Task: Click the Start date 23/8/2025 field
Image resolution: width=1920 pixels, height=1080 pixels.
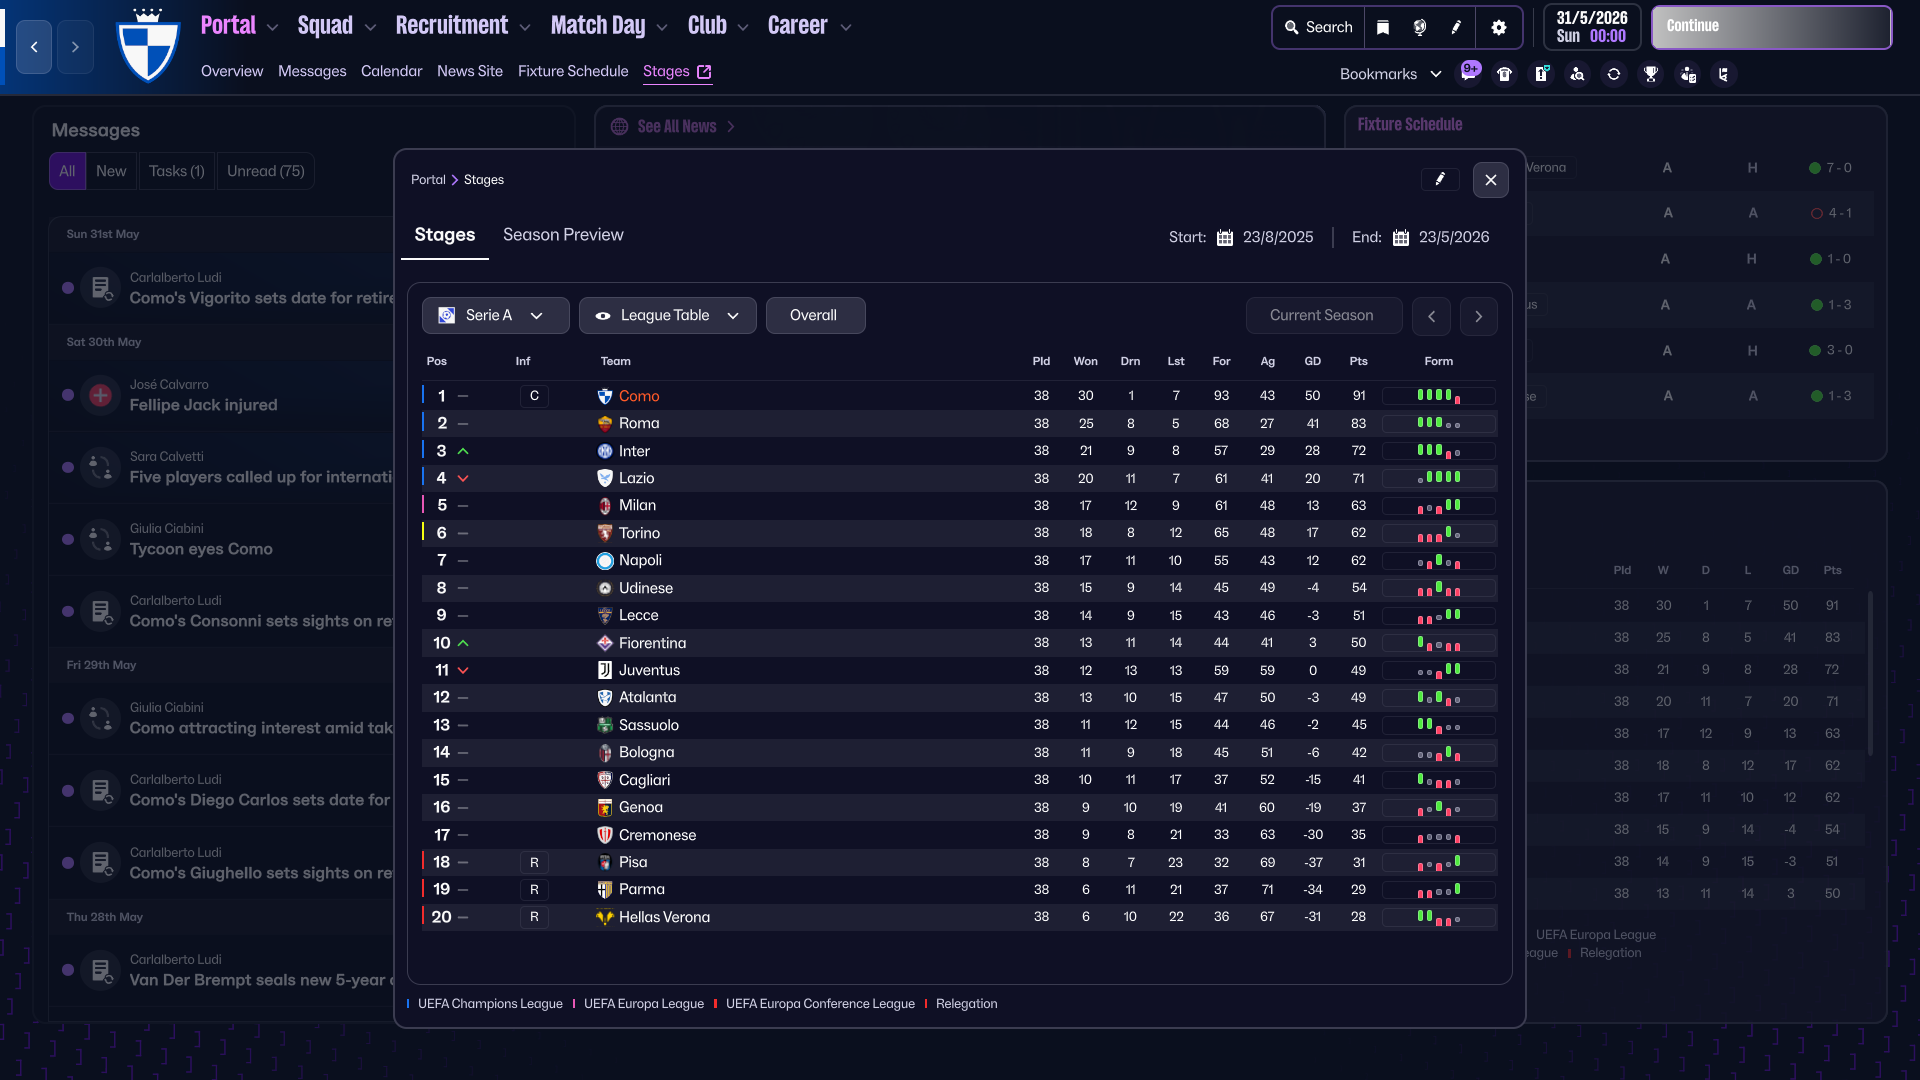Action: click(x=1266, y=238)
